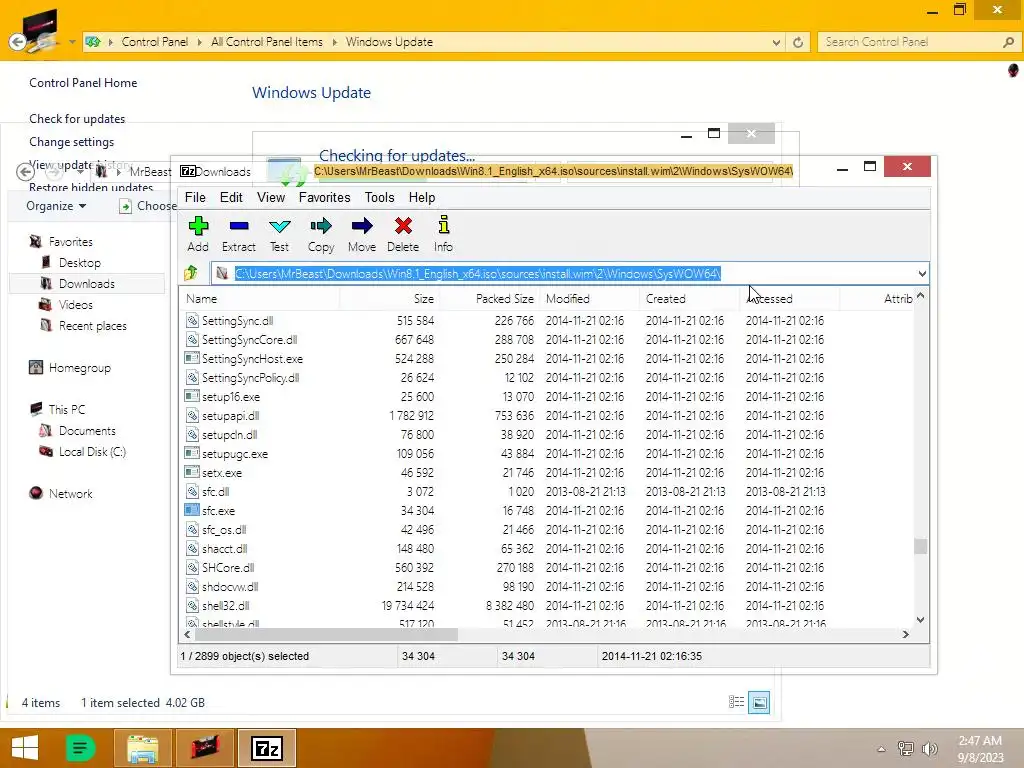
Task: Click the scroll down arrow in 7-Zip list
Action: pyautogui.click(x=920, y=620)
